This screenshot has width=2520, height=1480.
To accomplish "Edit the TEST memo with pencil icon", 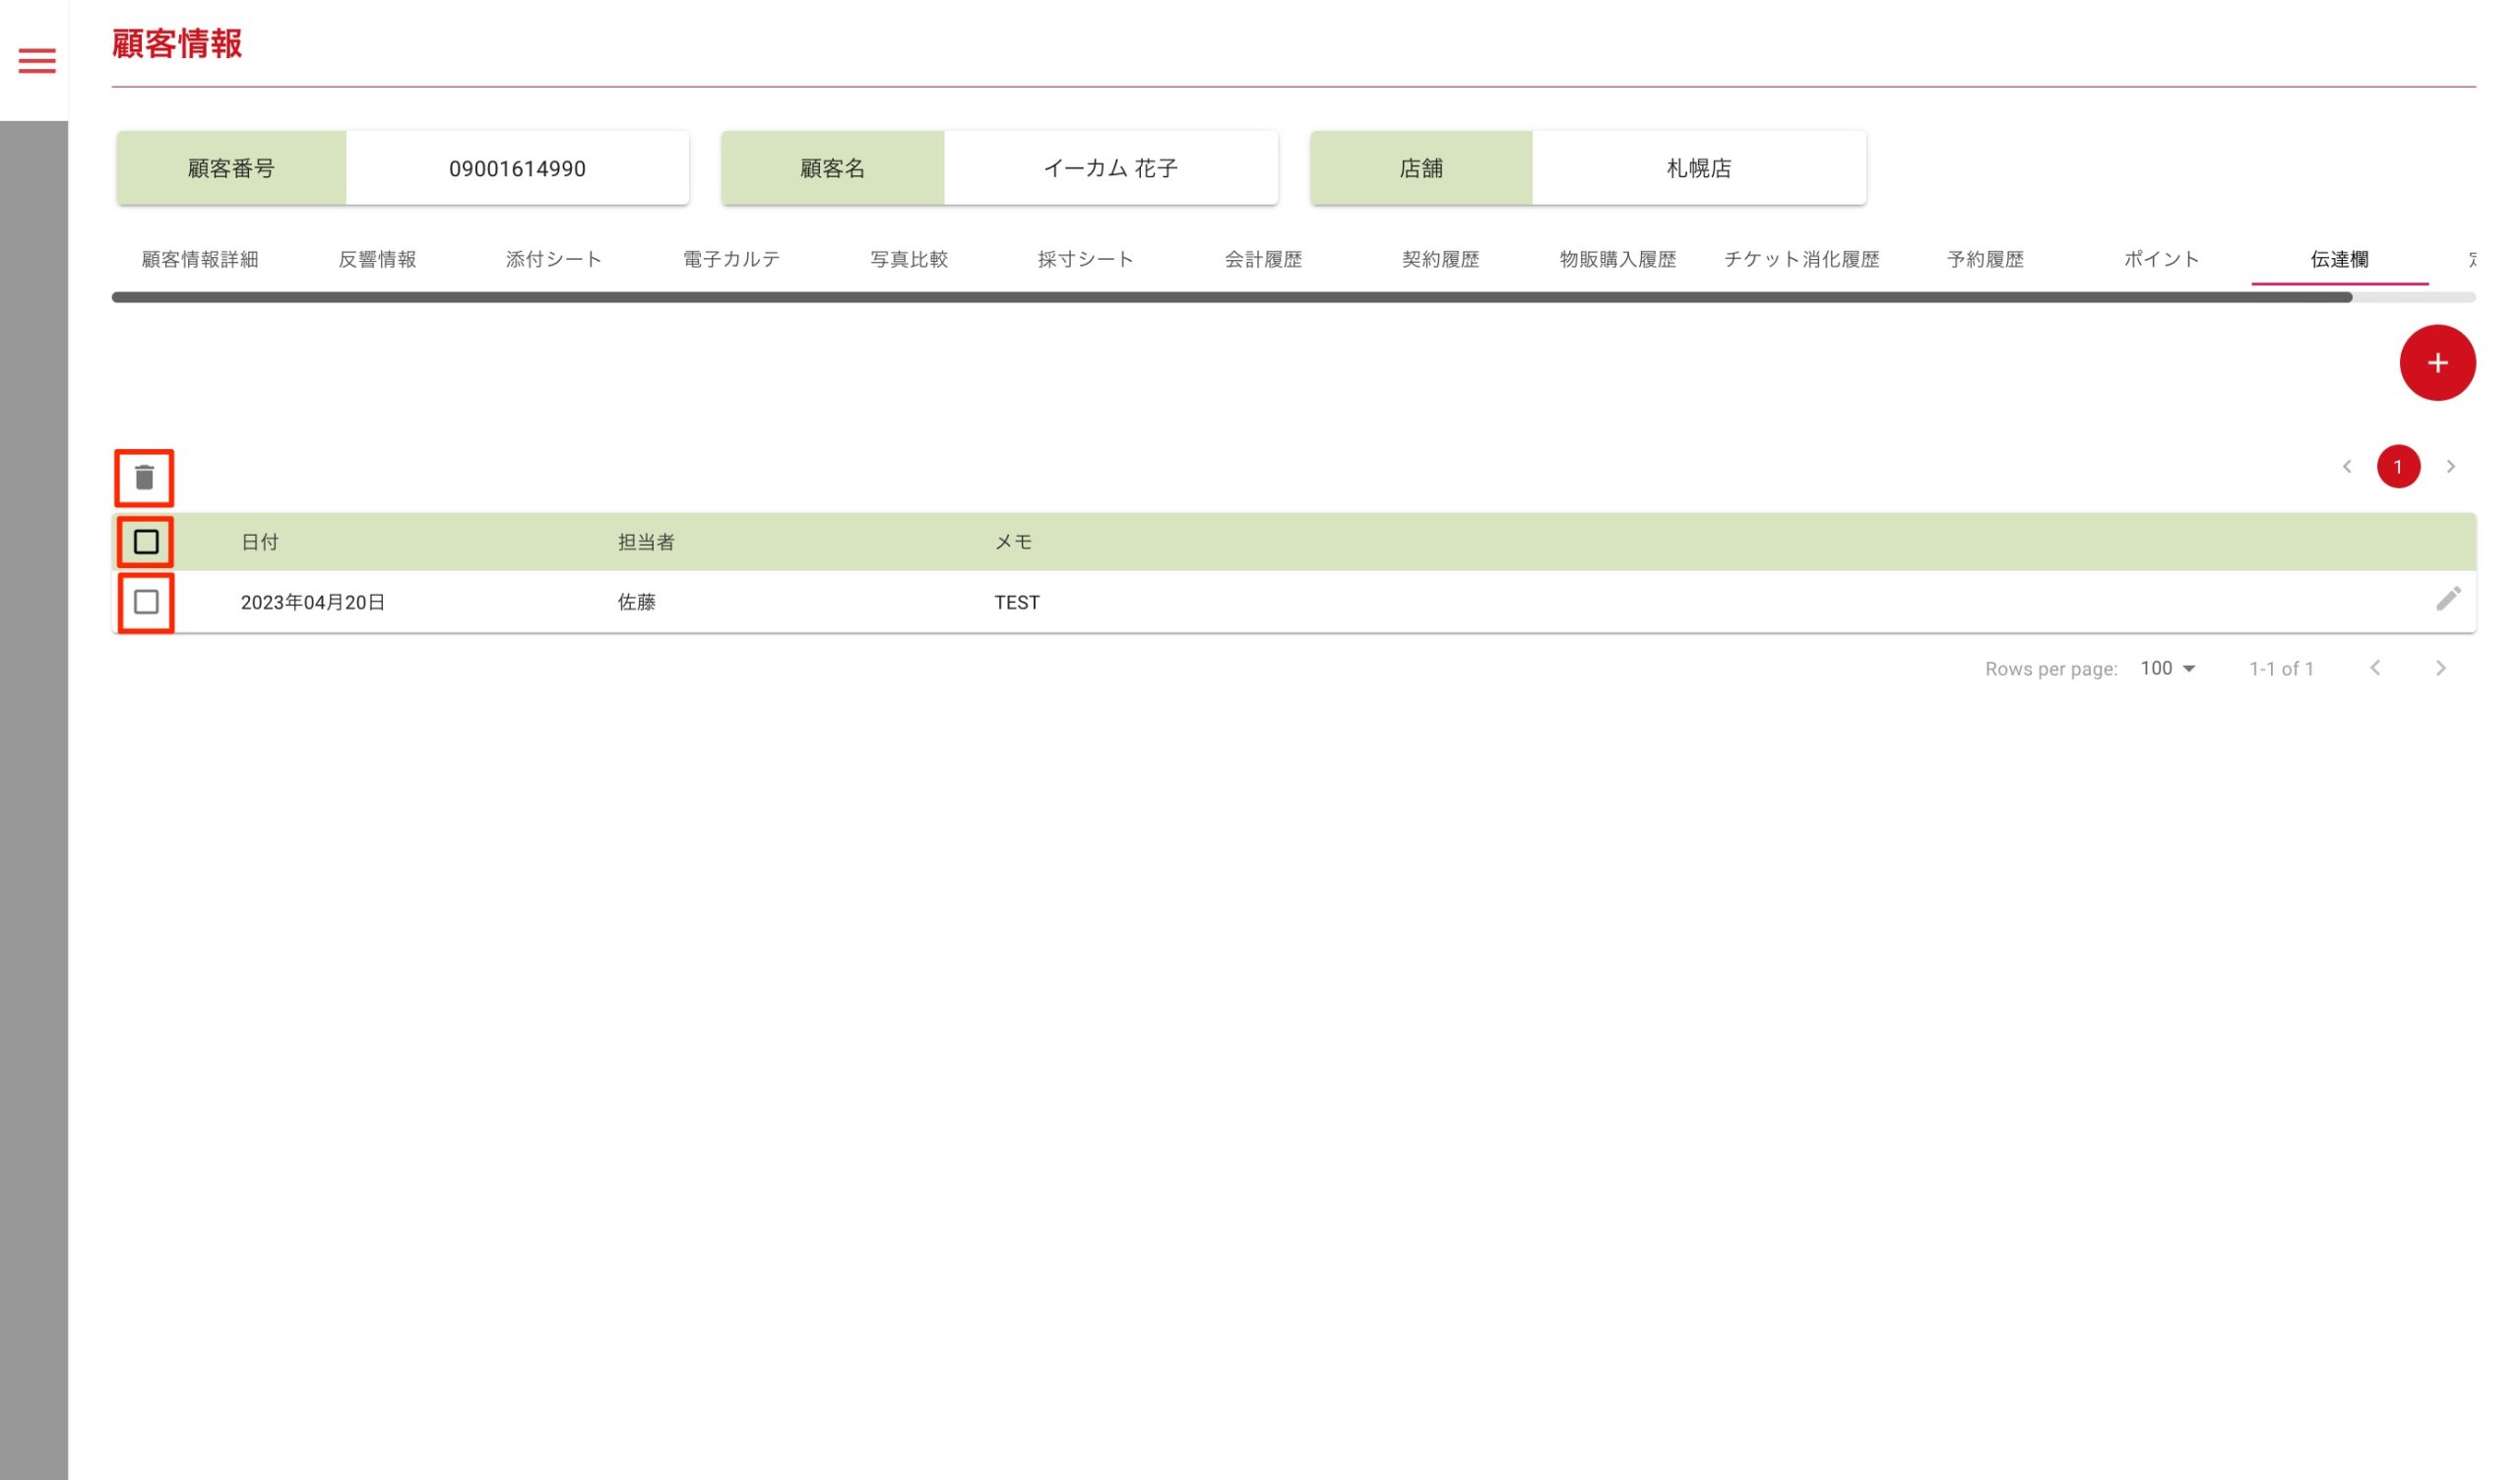I will click(2447, 599).
